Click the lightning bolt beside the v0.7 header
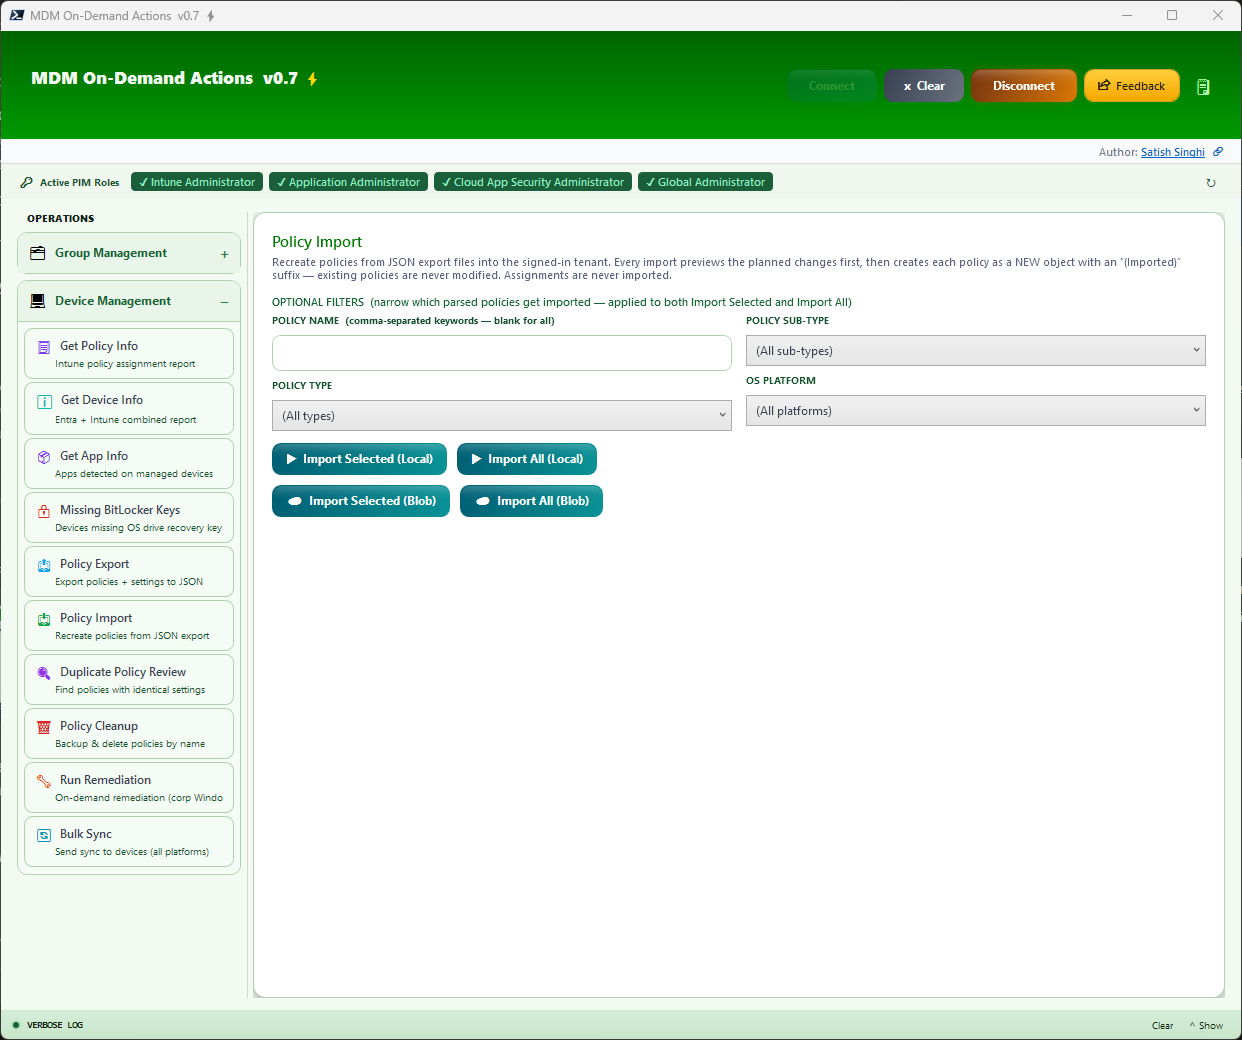This screenshot has width=1242, height=1040. point(312,79)
